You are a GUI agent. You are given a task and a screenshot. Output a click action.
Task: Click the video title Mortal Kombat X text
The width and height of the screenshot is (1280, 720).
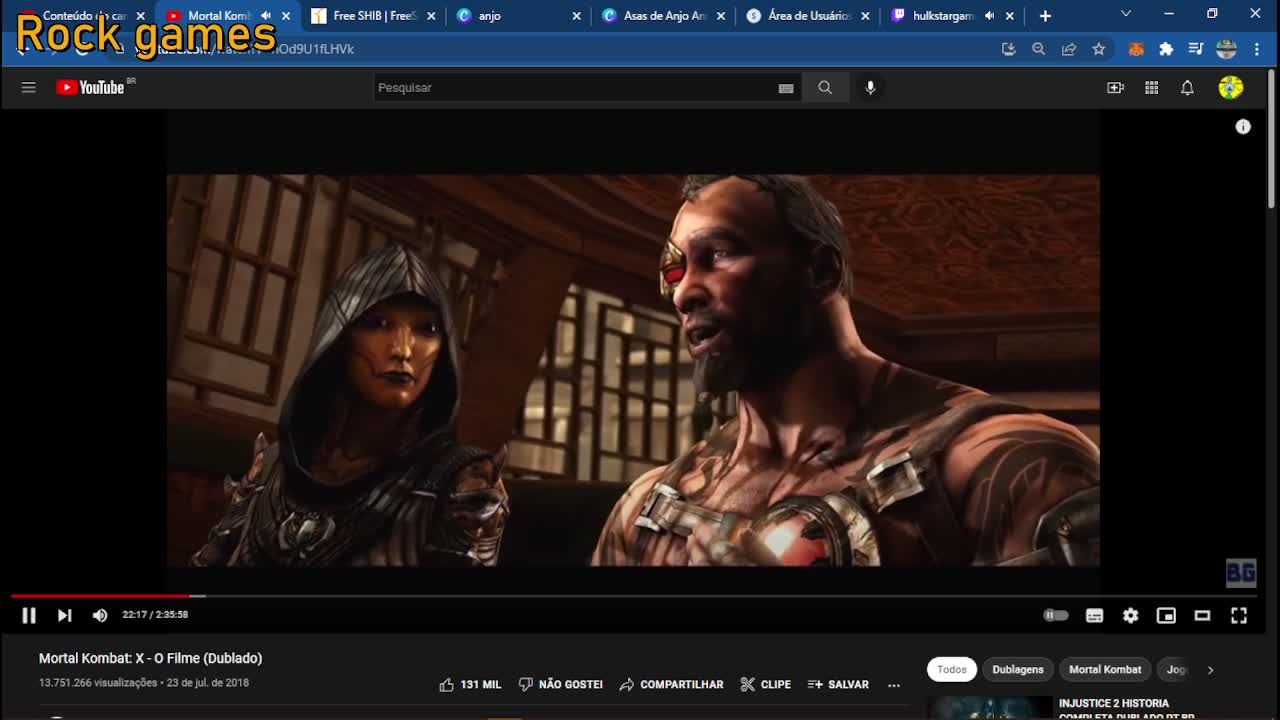(x=150, y=658)
